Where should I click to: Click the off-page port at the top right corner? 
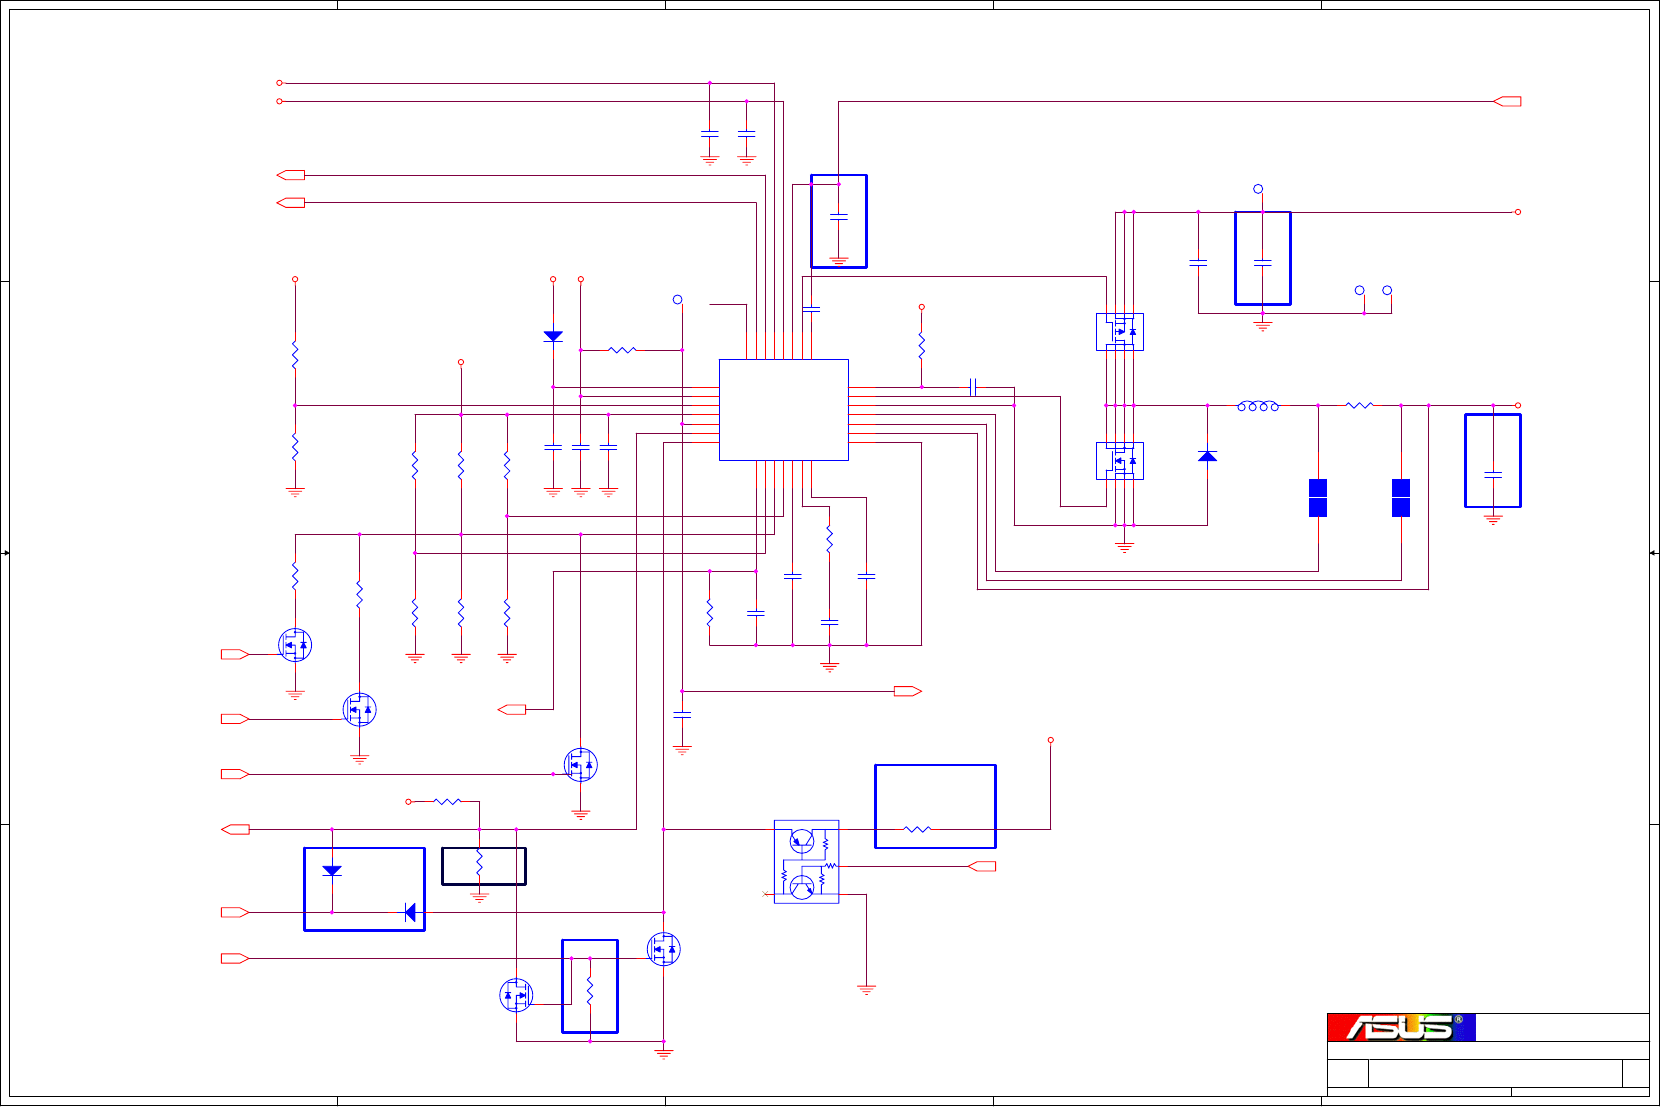pyautogui.click(x=1507, y=101)
